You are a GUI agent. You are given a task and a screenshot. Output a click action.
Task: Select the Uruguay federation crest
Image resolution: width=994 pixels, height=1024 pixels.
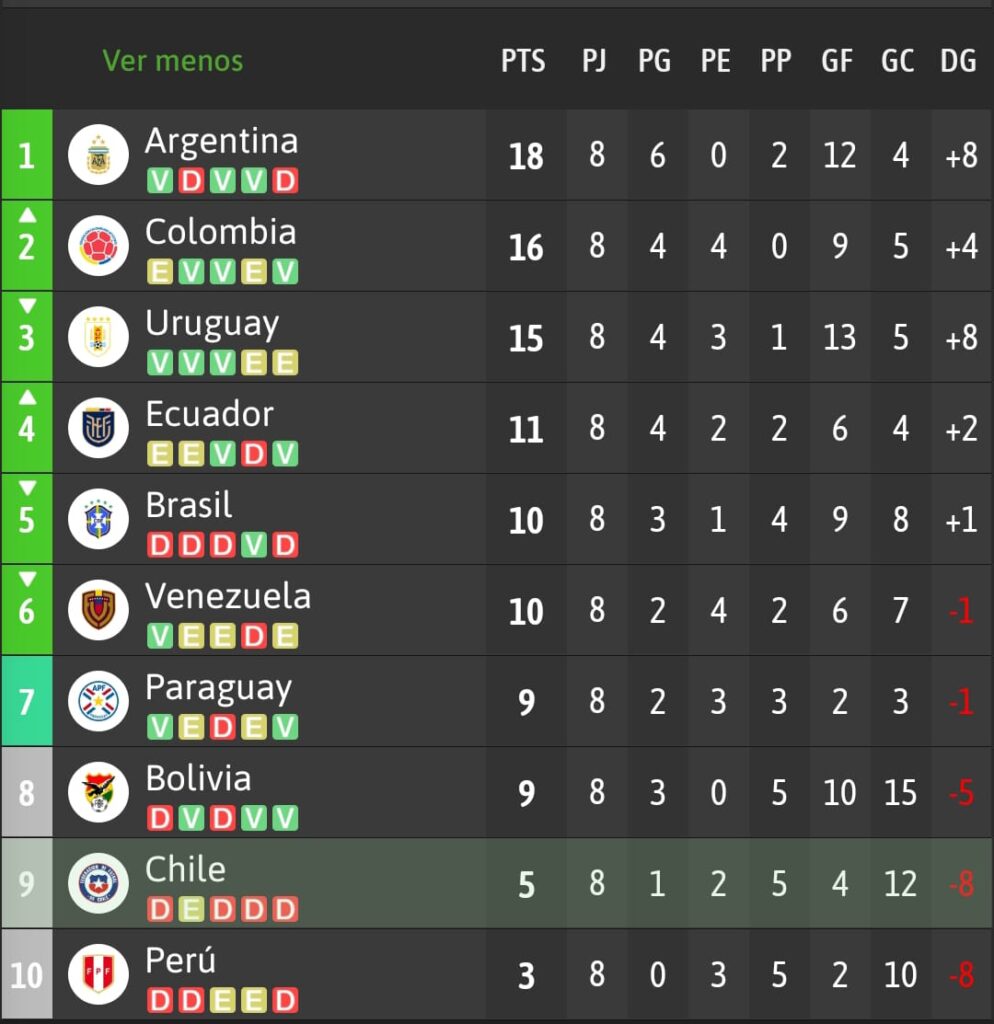(99, 337)
